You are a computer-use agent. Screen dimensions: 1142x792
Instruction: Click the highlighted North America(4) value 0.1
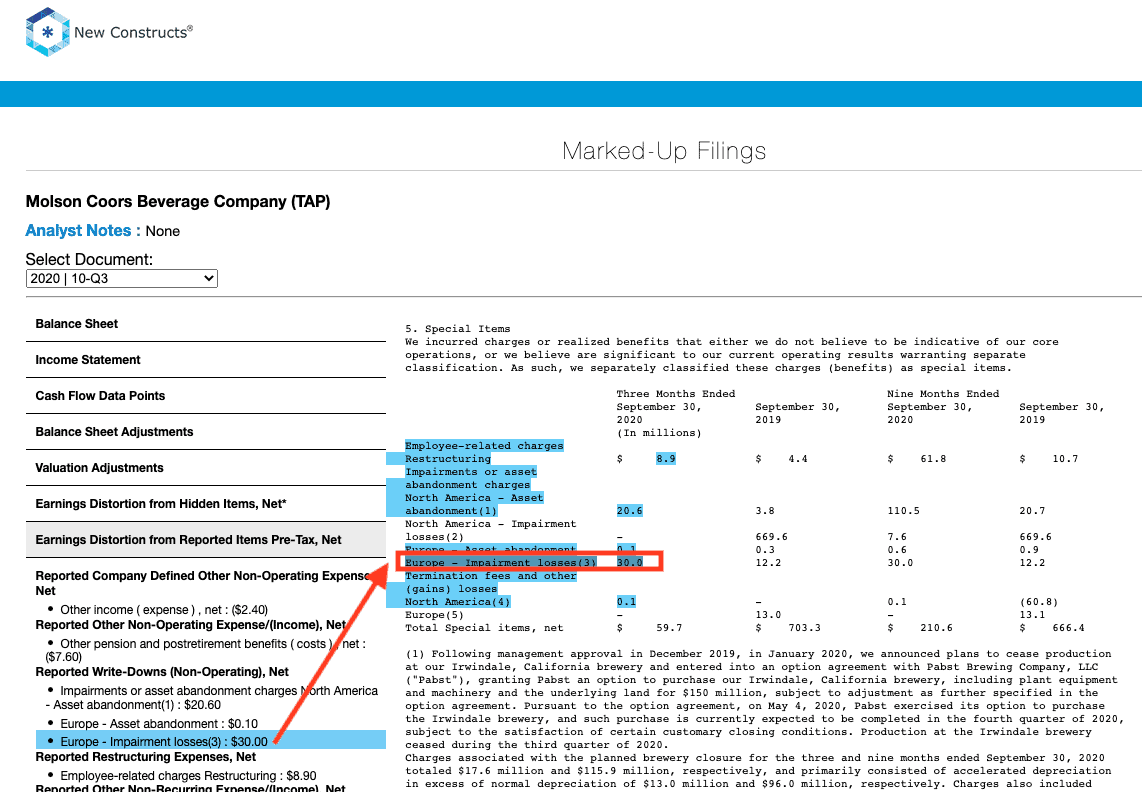[x=626, y=603]
